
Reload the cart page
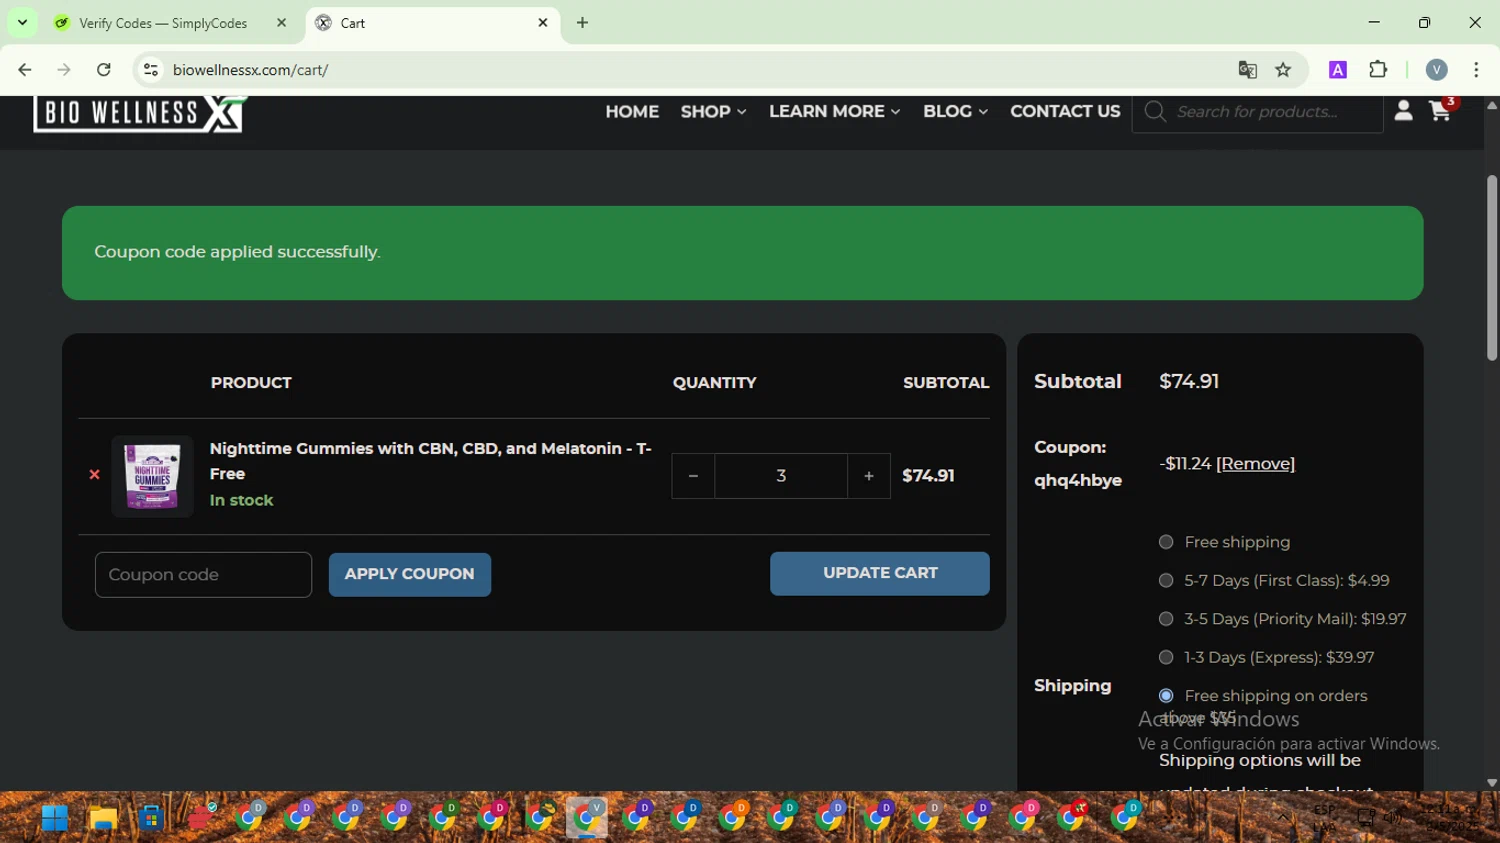pos(104,70)
